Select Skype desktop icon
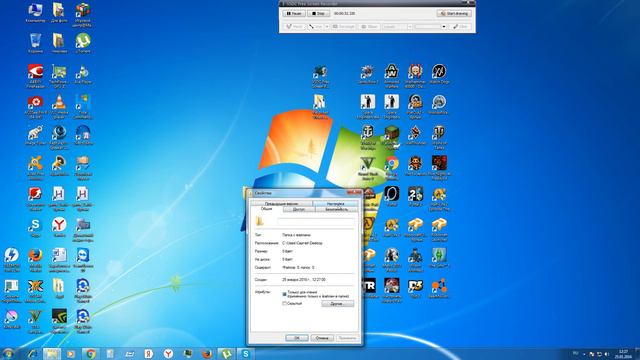Viewport: 640px width, 360px height. [36, 227]
